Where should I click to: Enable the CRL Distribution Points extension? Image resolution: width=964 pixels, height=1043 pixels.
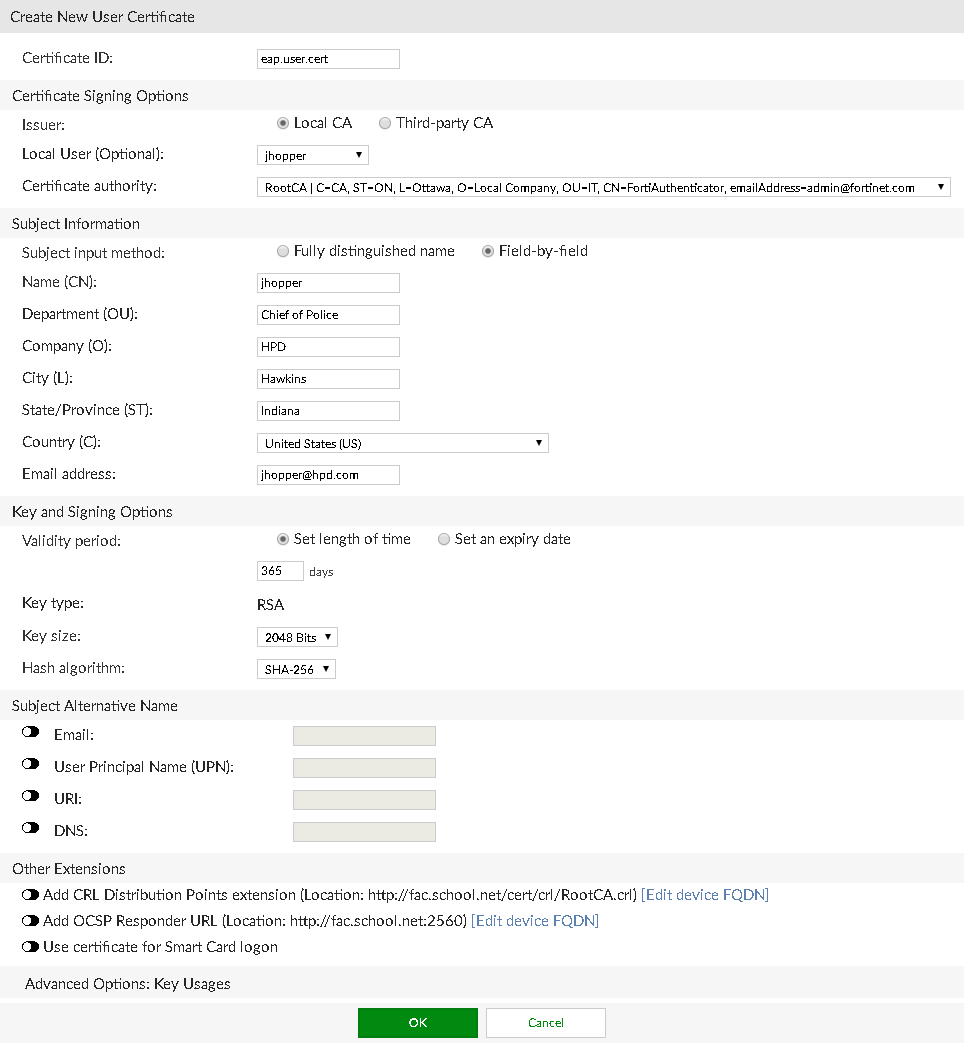point(31,894)
